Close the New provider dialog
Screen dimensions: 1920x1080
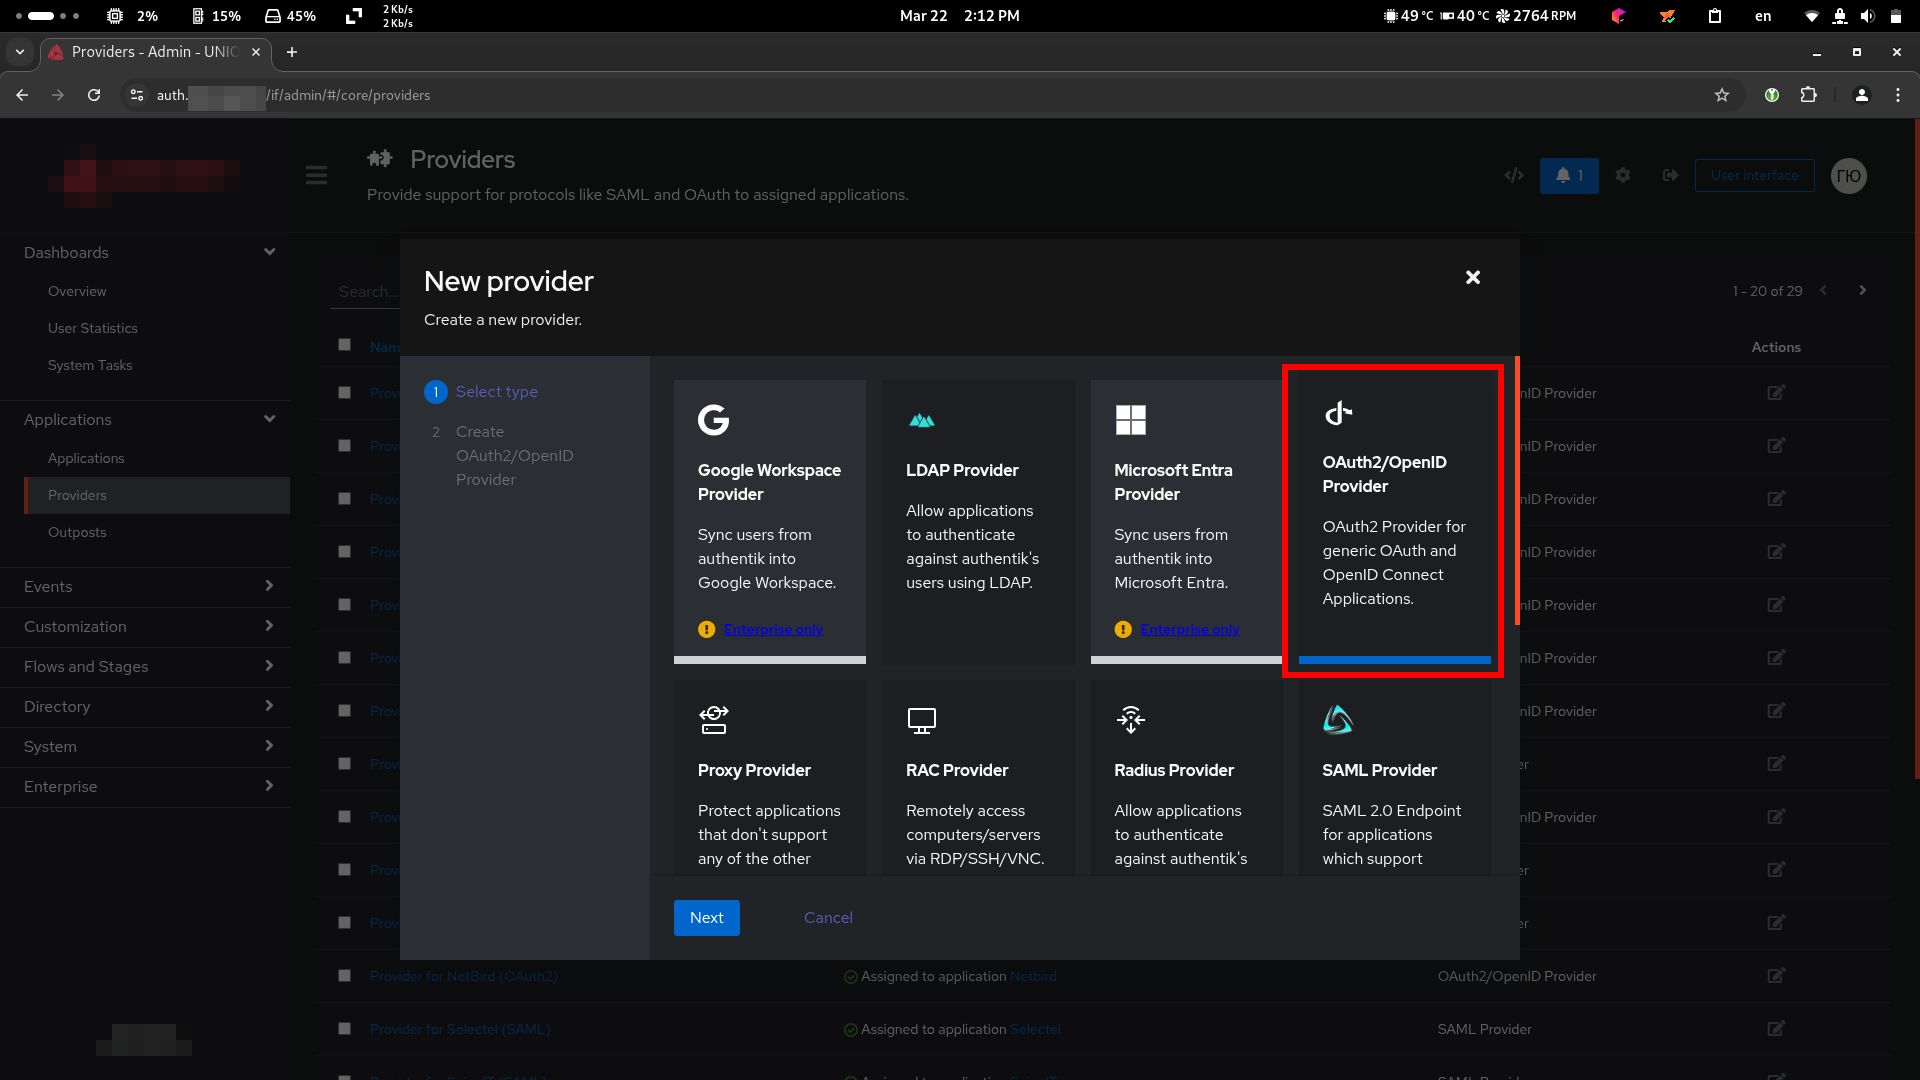click(1472, 278)
